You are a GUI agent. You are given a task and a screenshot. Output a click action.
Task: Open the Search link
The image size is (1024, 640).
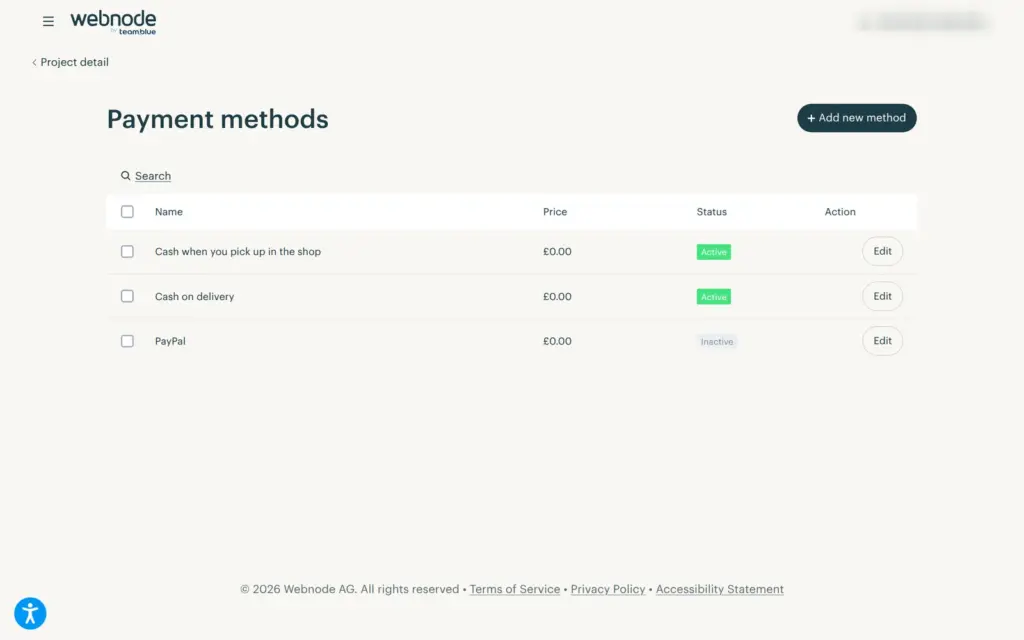(153, 176)
